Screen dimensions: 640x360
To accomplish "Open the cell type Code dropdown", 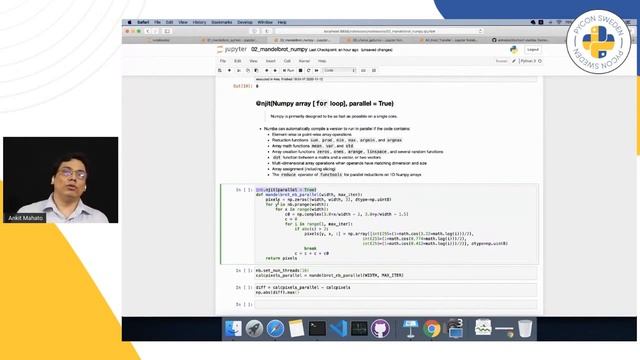I will tap(340, 71).
